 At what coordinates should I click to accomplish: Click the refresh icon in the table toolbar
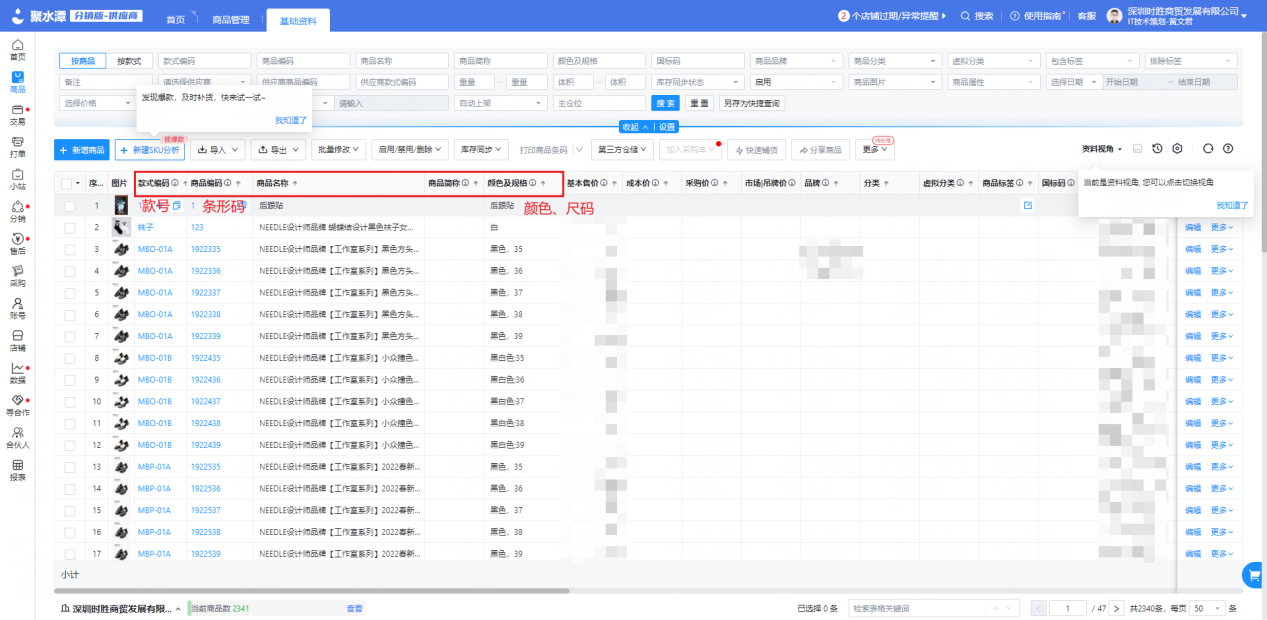(x=1208, y=148)
